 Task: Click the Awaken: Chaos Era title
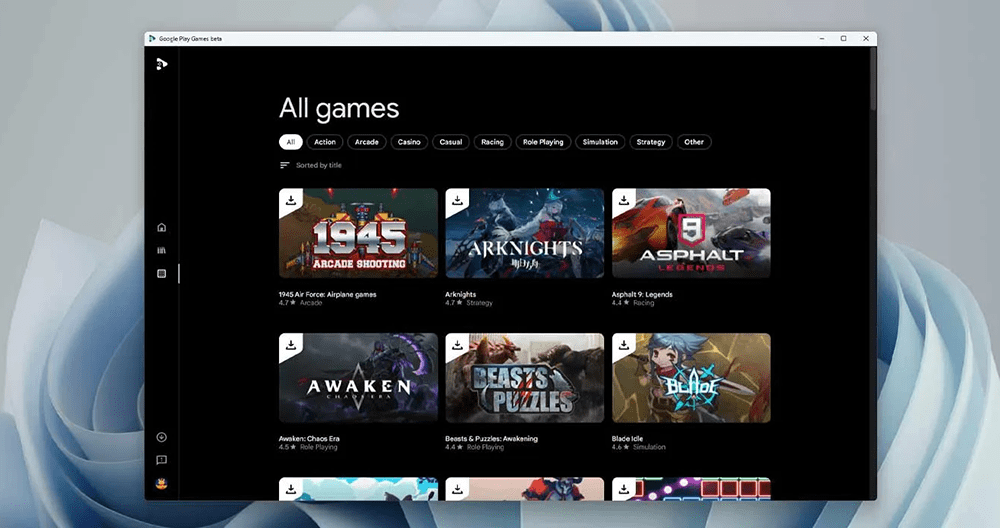point(309,439)
